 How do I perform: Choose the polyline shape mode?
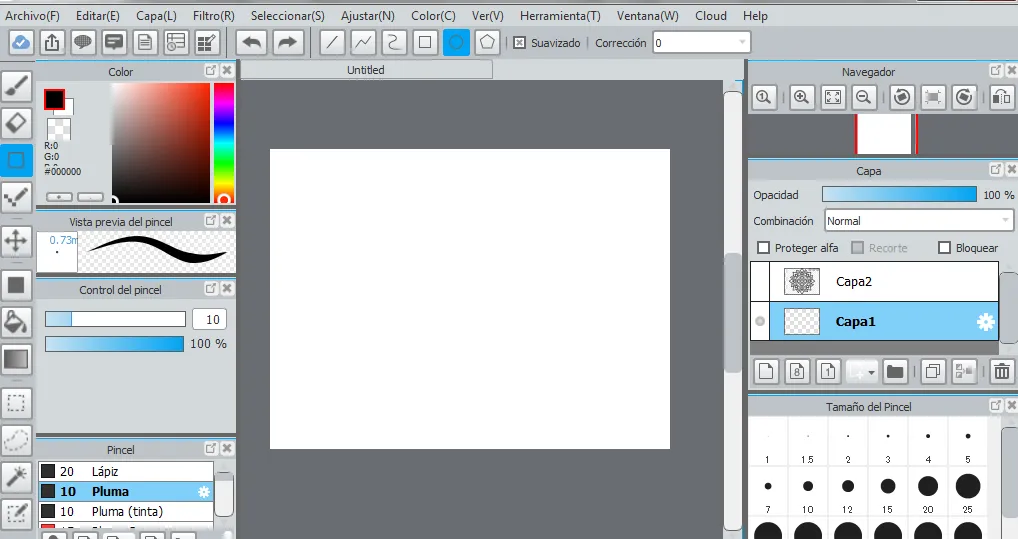pyautogui.click(x=363, y=43)
